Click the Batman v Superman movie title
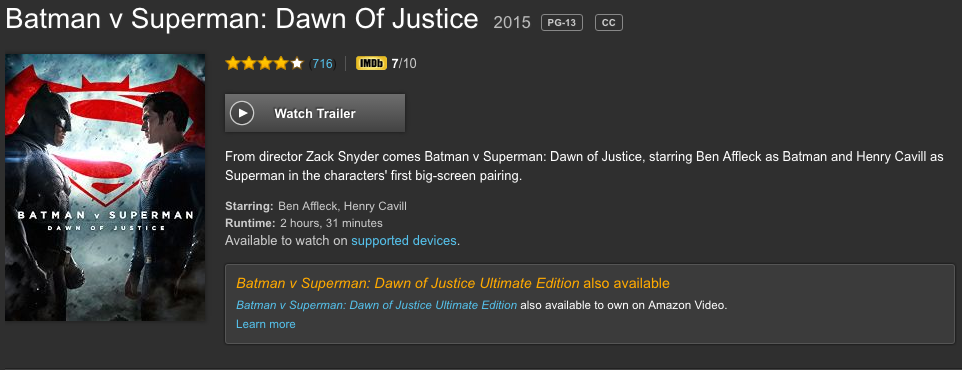Image resolution: width=962 pixels, height=370 pixels. [x=242, y=19]
